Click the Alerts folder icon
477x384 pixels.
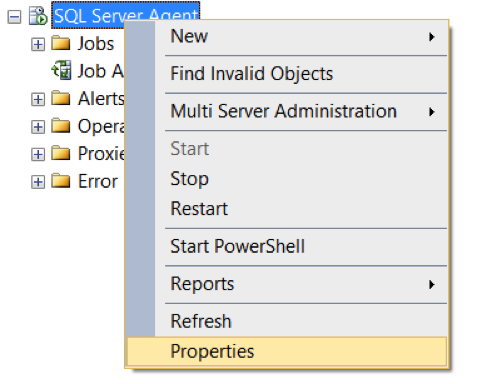coord(61,98)
